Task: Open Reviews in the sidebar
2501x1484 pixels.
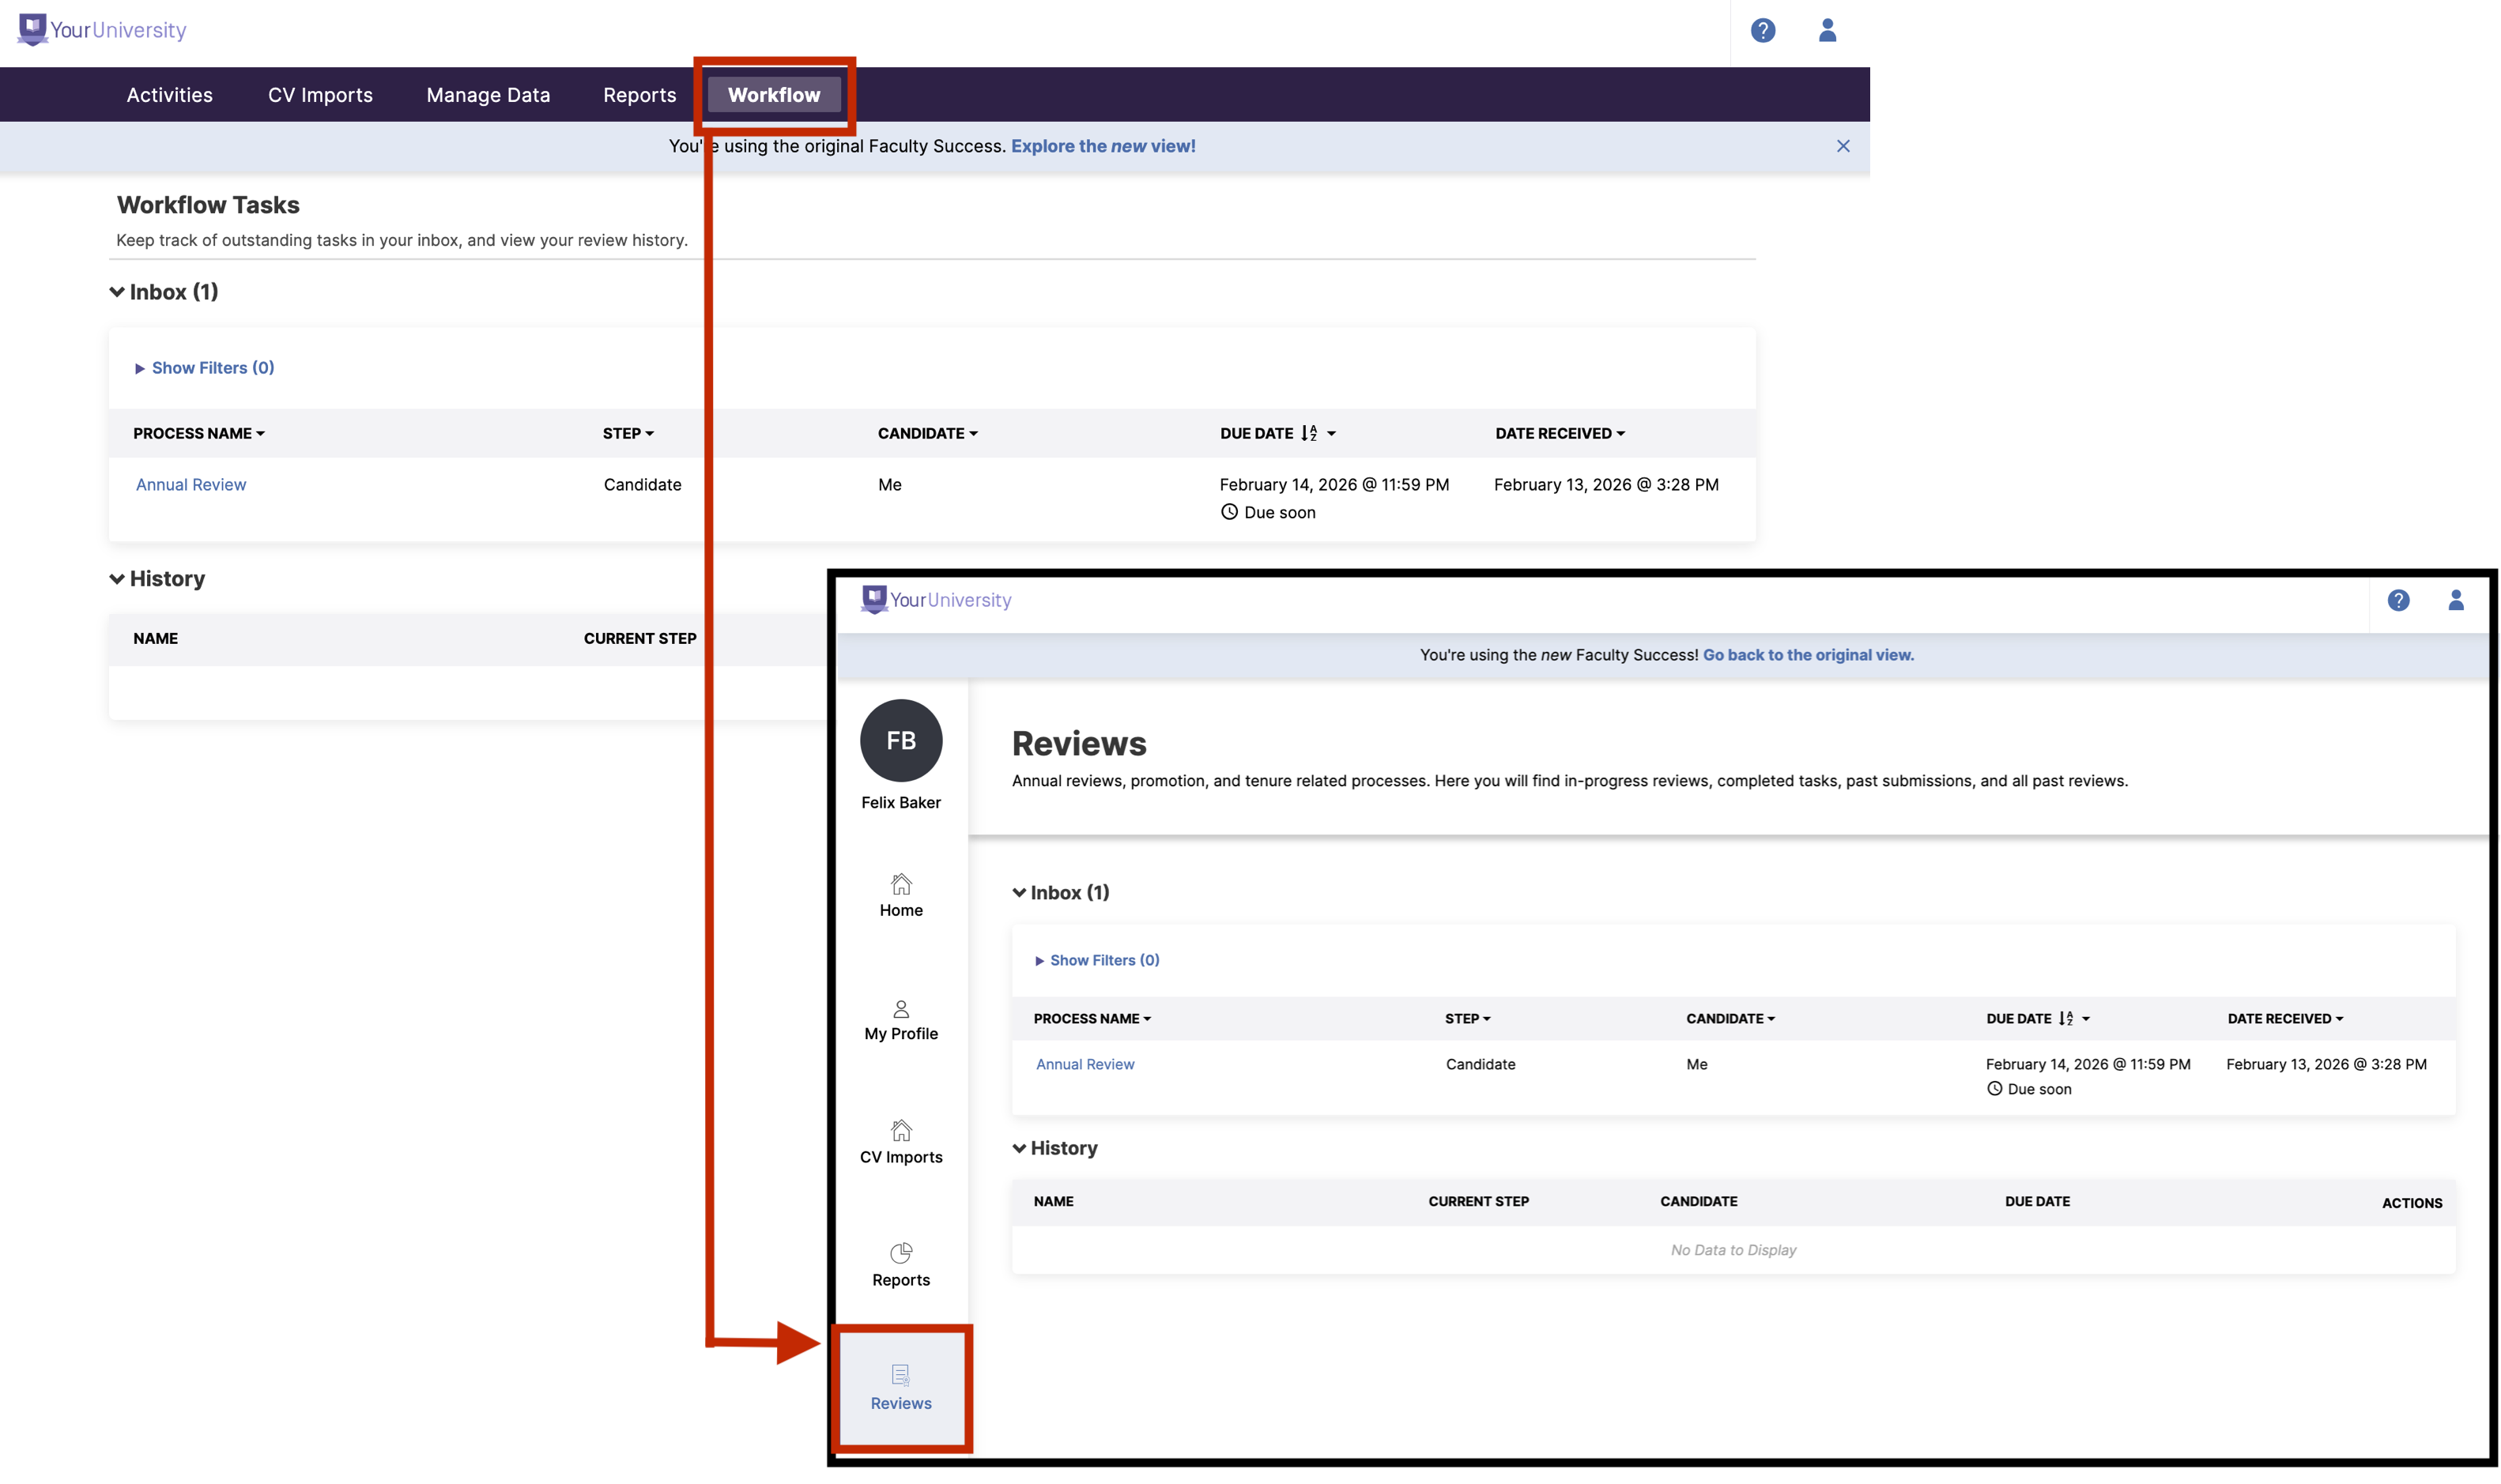Action: pyautogui.click(x=901, y=1389)
